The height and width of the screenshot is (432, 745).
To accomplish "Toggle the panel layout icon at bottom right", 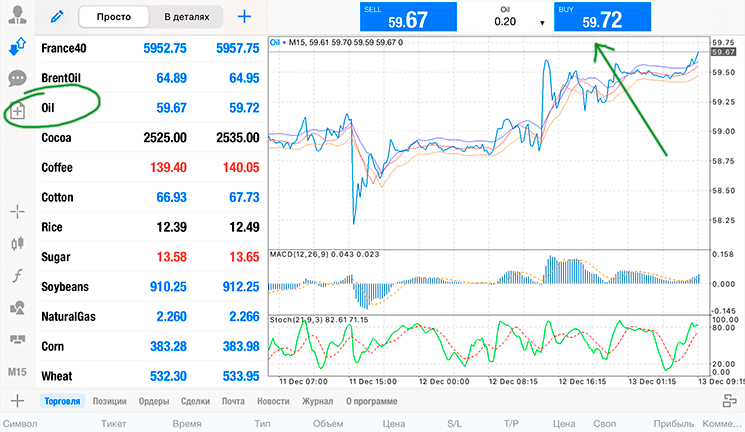I will pyautogui.click(x=729, y=401).
